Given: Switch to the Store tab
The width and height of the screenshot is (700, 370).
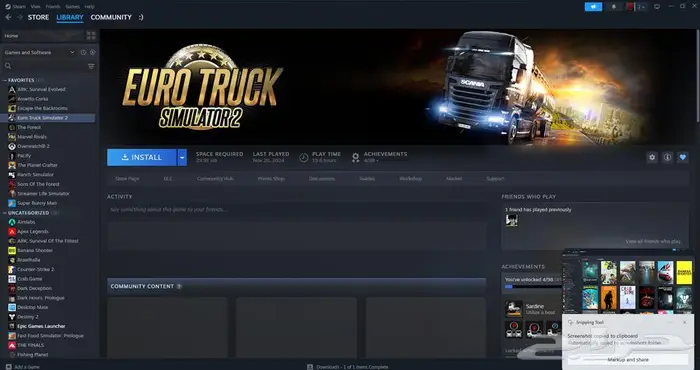Looking at the screenshot, I should coord(38,17).
